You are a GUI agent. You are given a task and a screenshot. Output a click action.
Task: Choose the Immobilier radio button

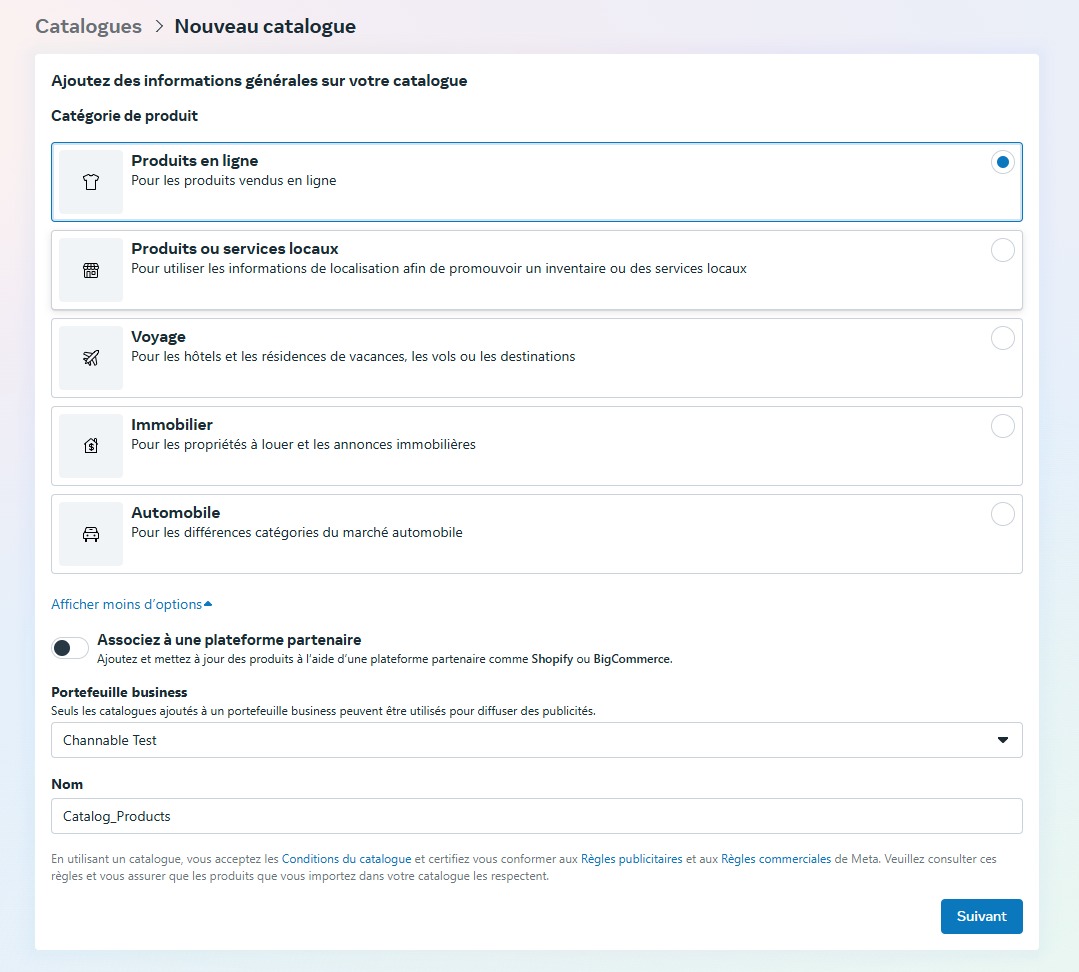click(x=1002, y=426)
